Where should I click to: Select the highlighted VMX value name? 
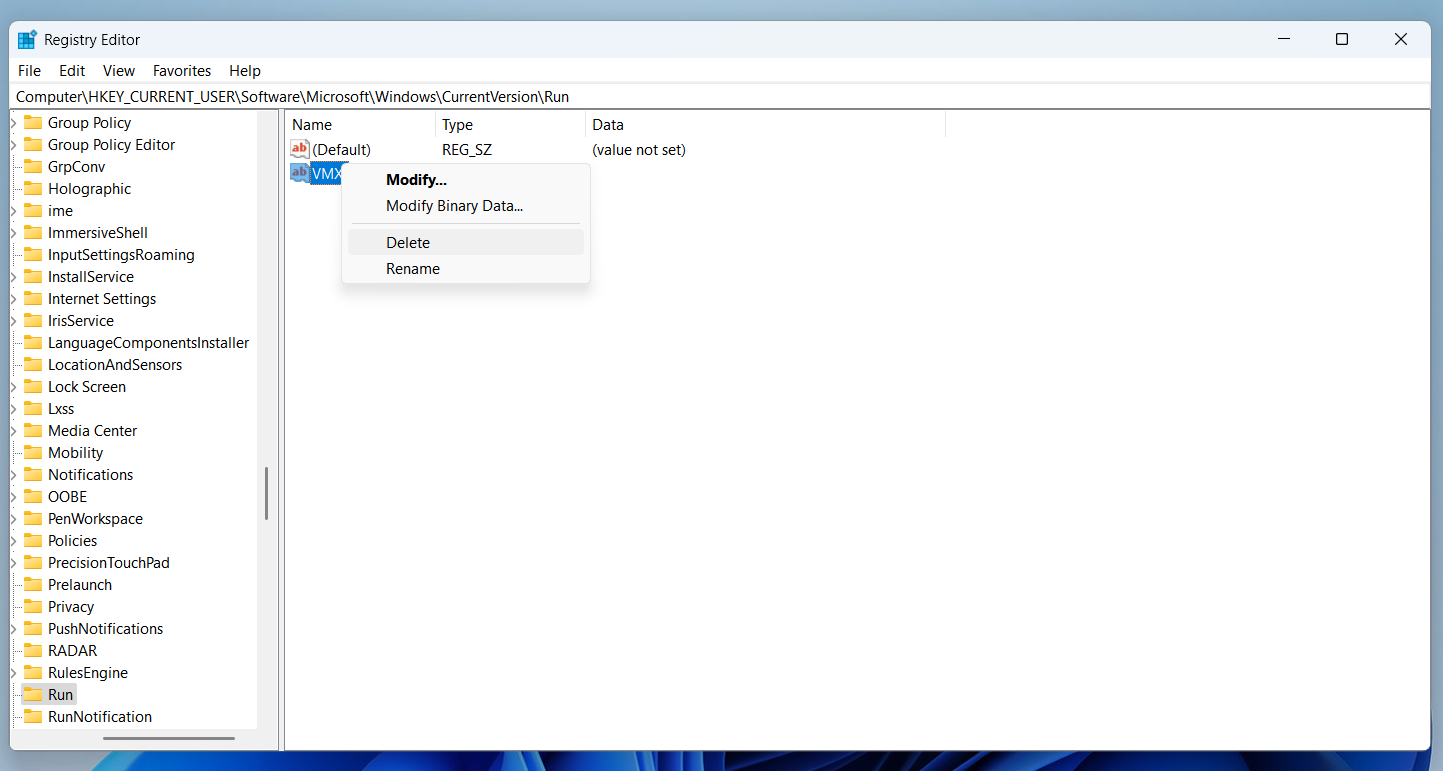(327, 173)
